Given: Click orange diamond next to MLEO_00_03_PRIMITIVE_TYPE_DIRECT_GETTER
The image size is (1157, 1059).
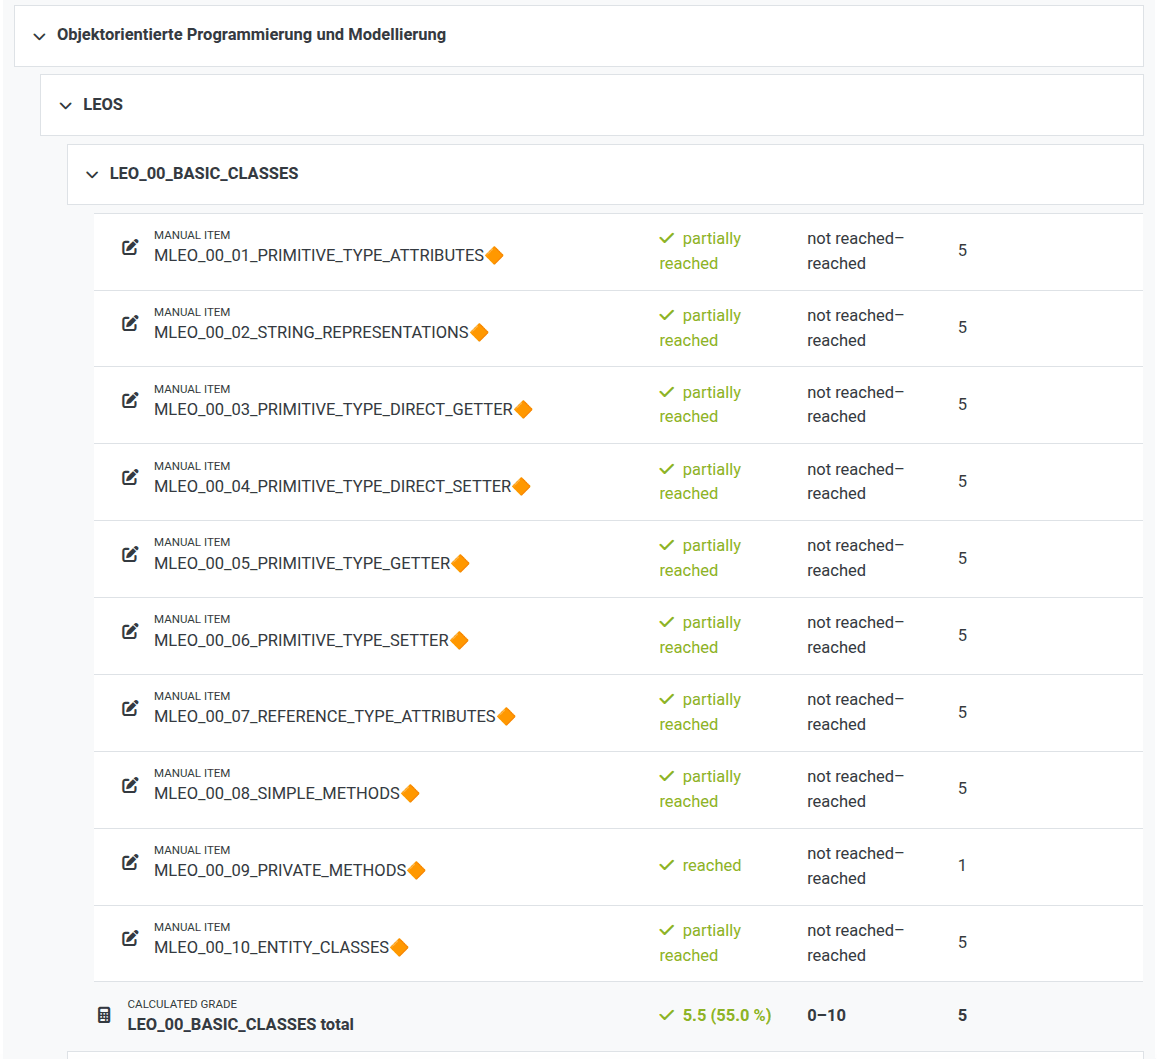Looking at the screenshot, I should pos(523,410).
